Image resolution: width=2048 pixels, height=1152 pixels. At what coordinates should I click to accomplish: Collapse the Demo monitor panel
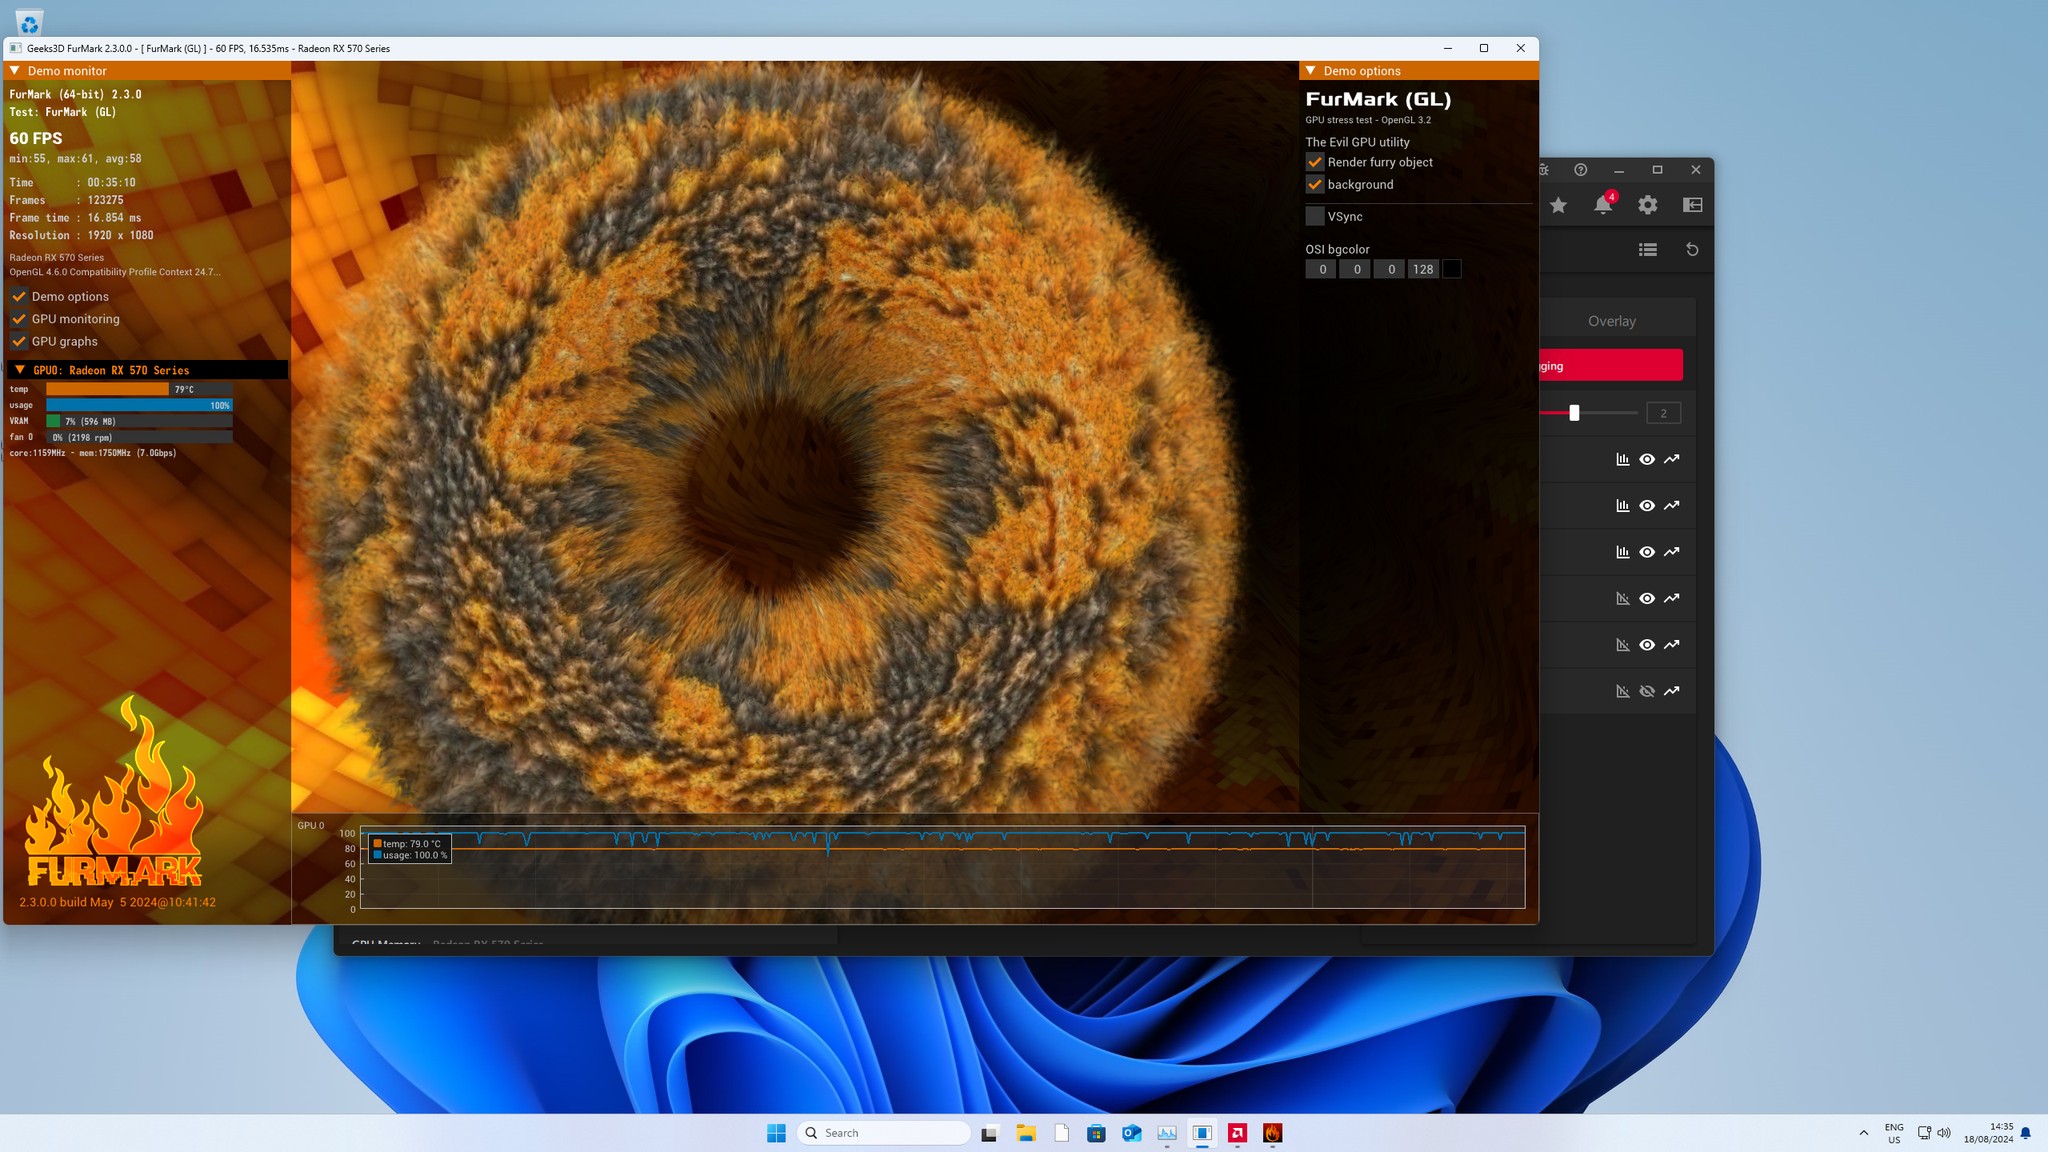15,71
